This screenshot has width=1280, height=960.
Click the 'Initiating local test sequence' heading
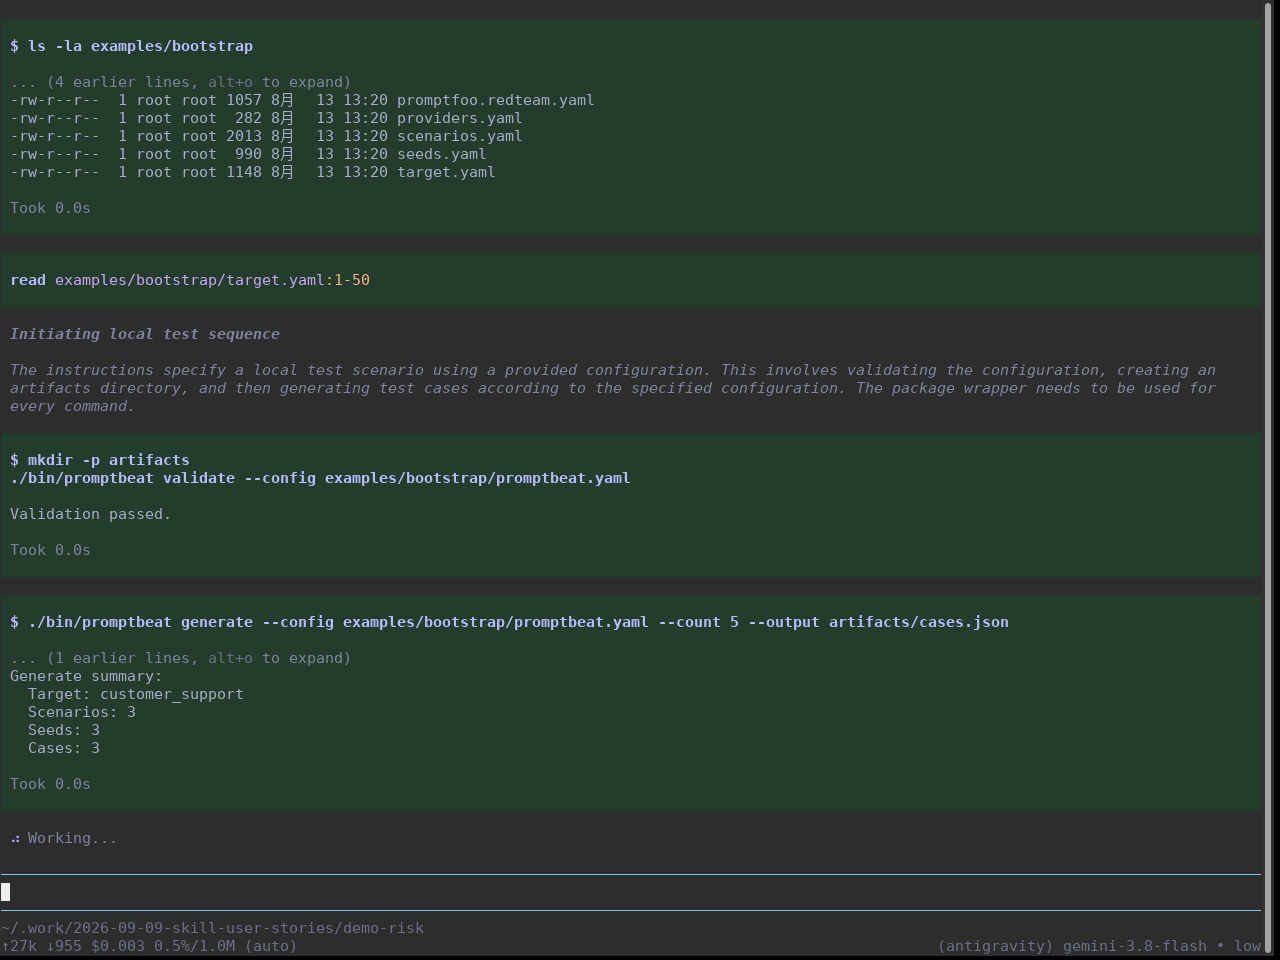point(145,334)
